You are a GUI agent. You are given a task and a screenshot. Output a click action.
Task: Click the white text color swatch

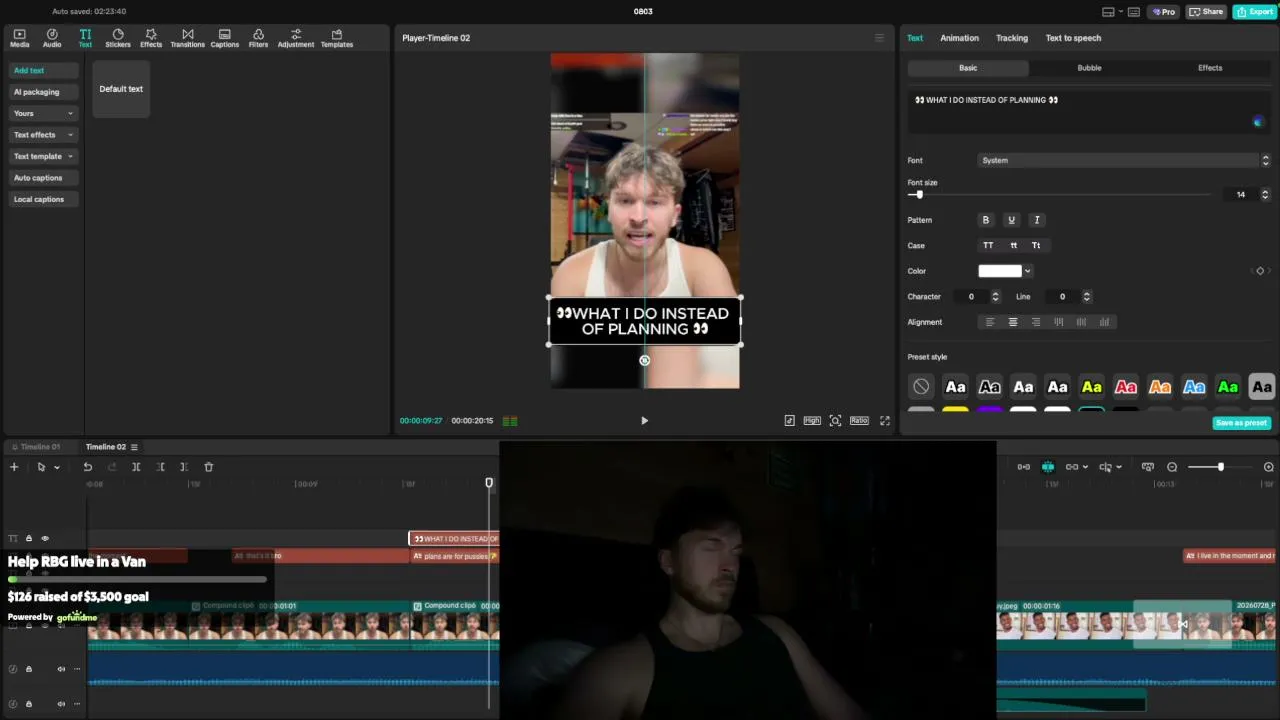pyautogui.click(x=1000, y=271)
